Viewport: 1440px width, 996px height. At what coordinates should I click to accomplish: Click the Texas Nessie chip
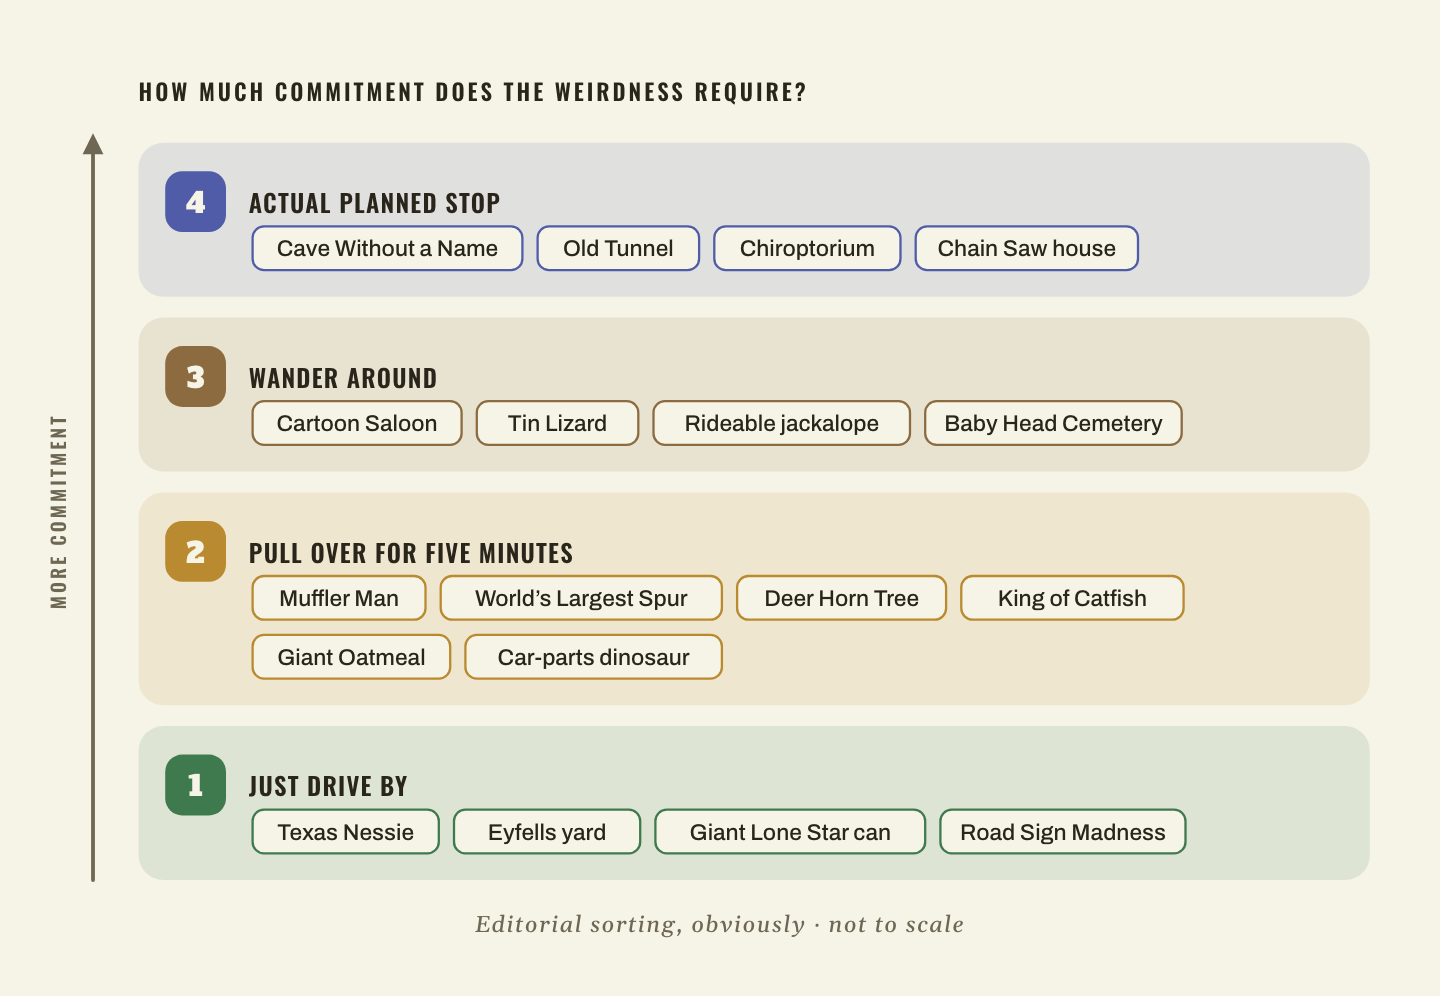[345, 832]
